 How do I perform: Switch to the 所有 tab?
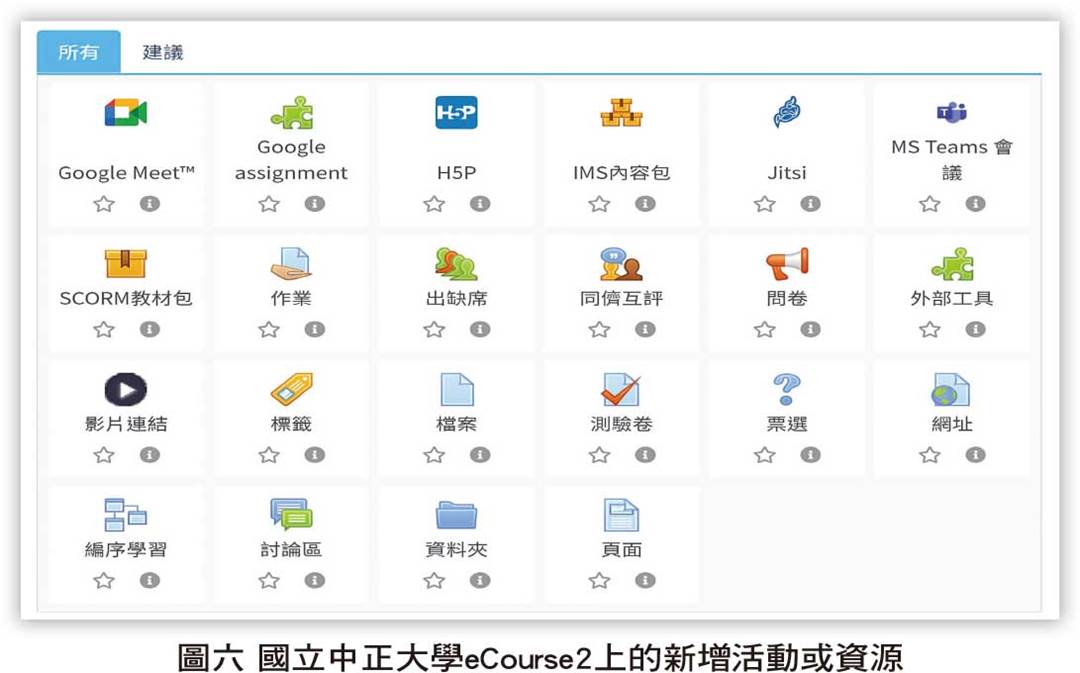click(x=79, y=52)
